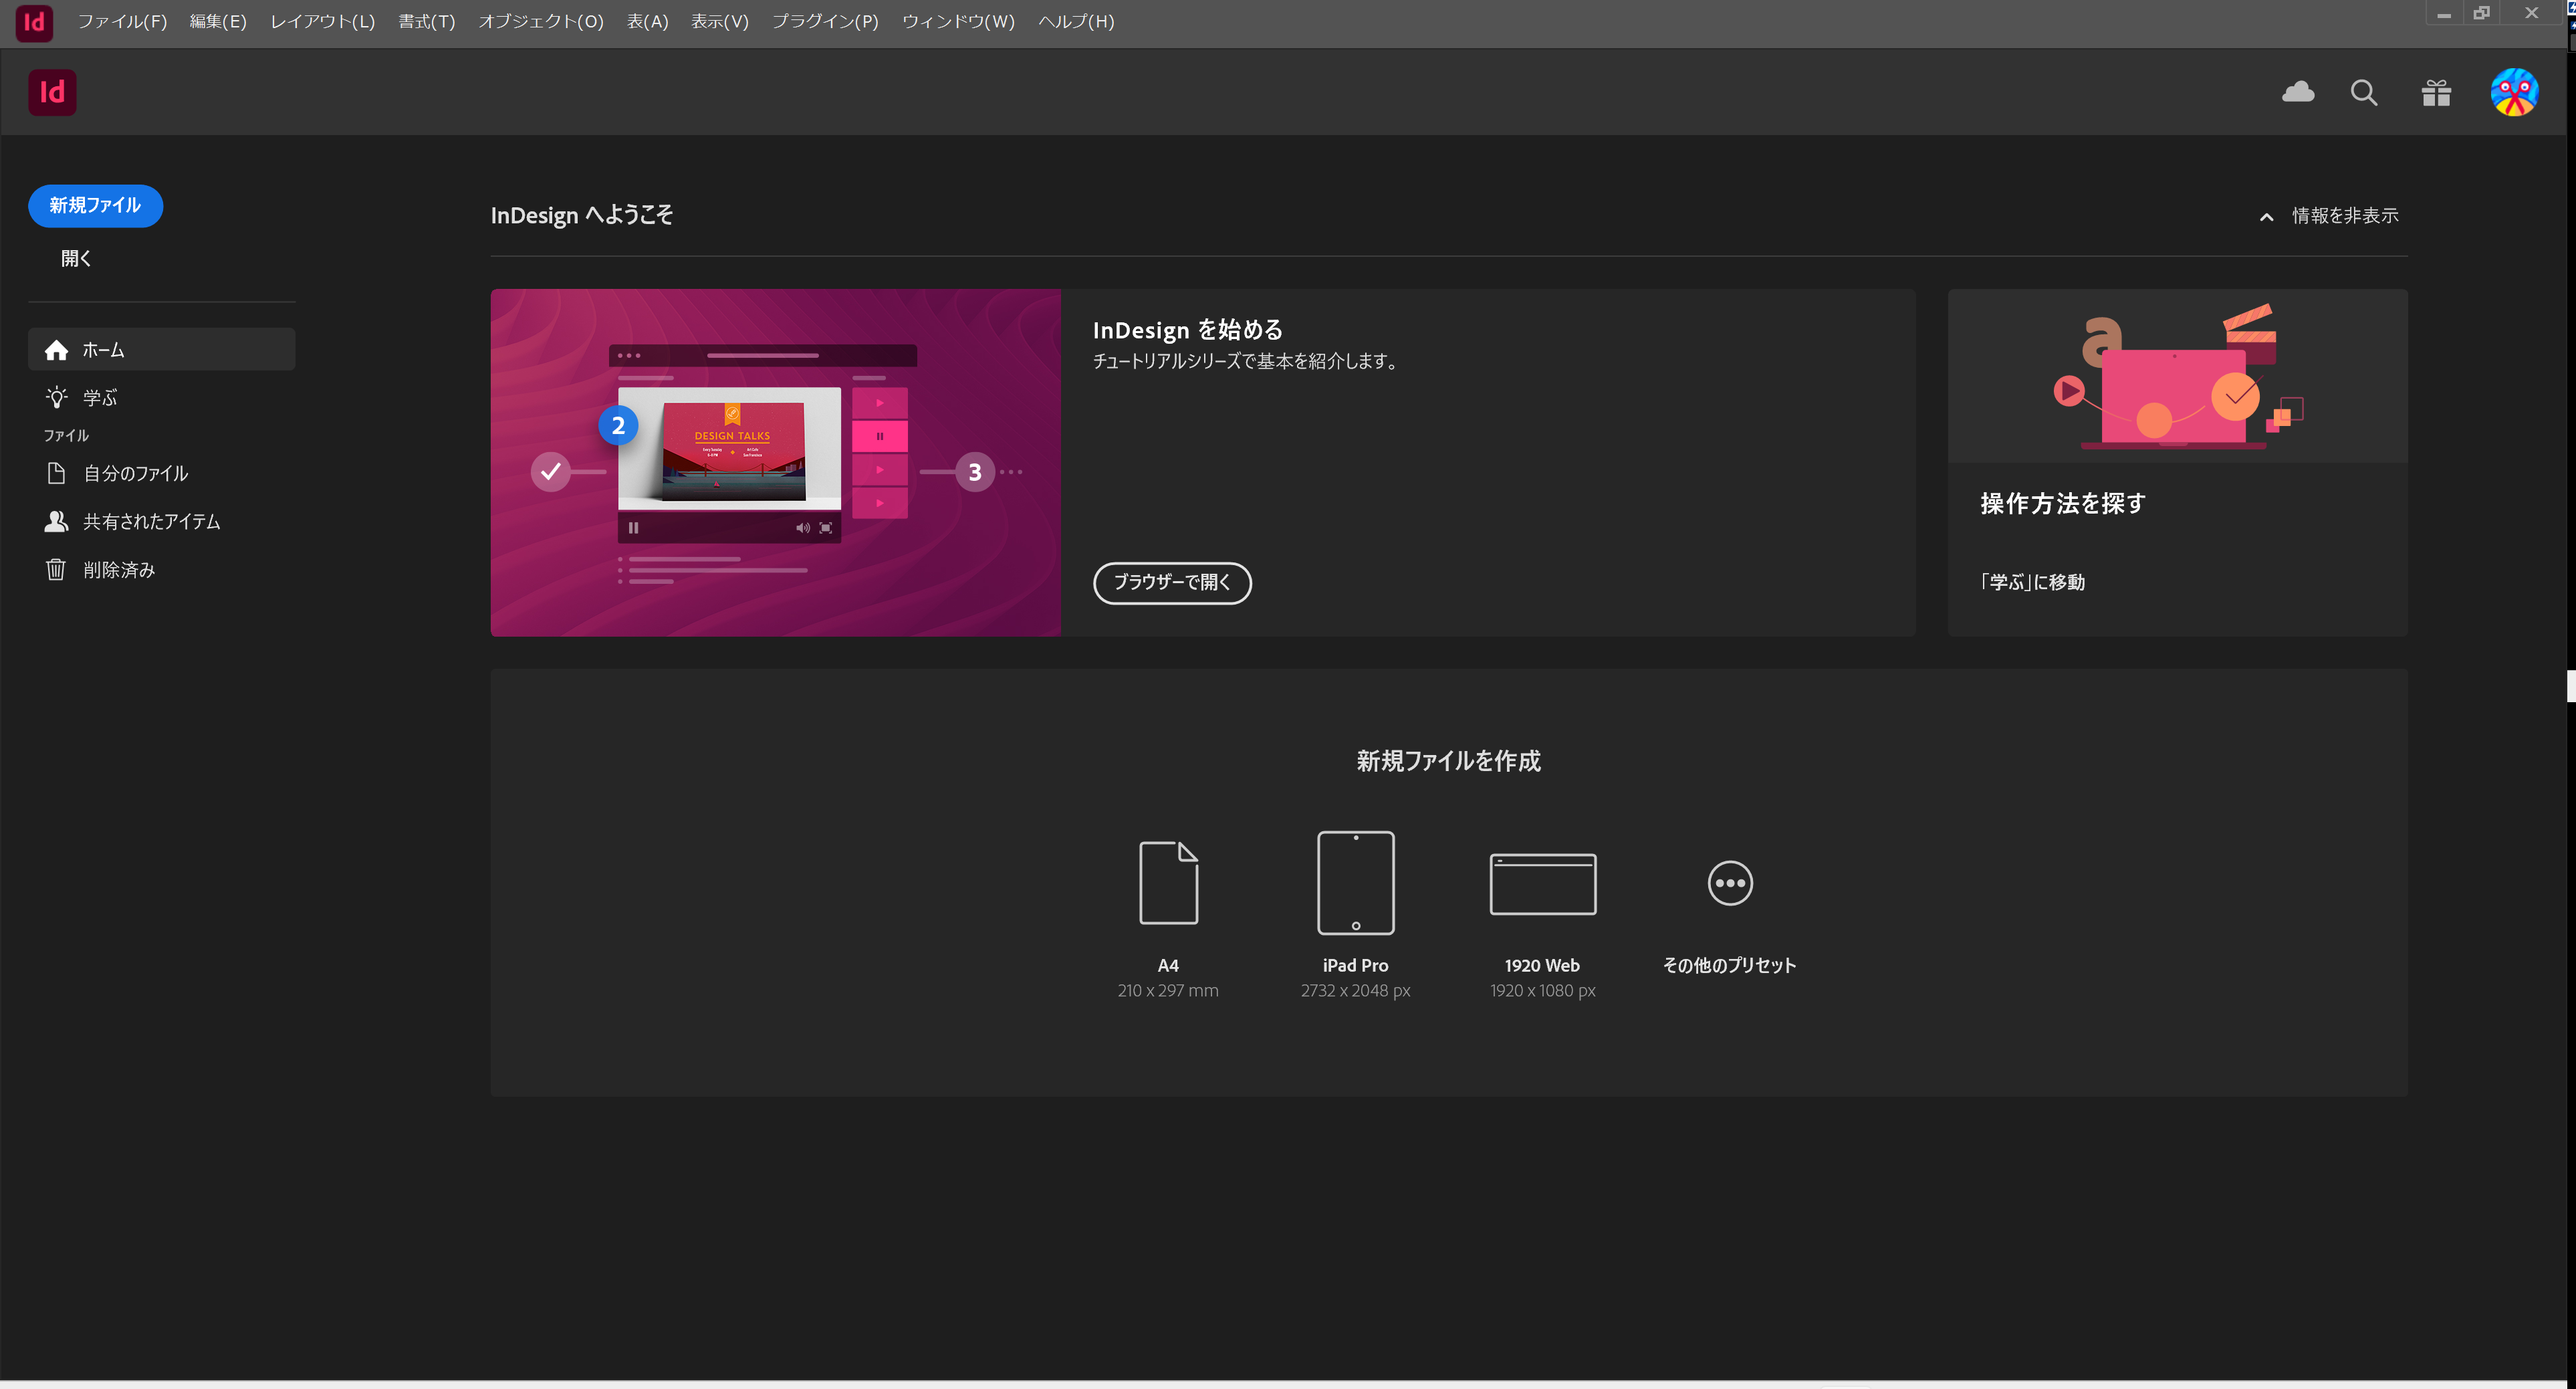Click the 新規ファイル button
Screen dimensions: 2576x1389
click(x=95, y=205)
